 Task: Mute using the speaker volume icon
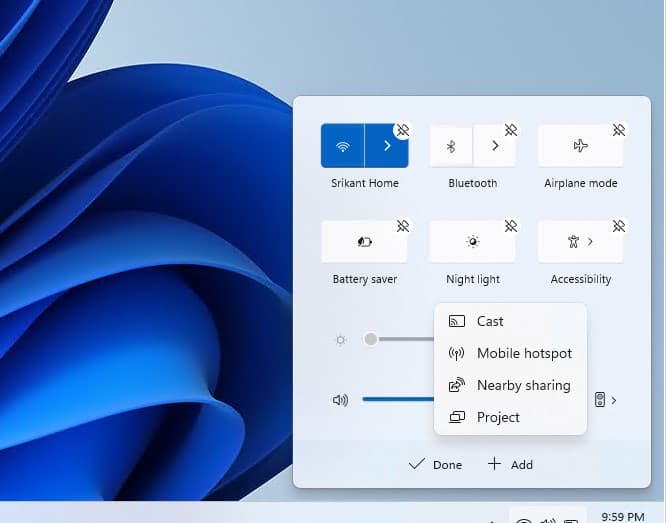[340, 400]
